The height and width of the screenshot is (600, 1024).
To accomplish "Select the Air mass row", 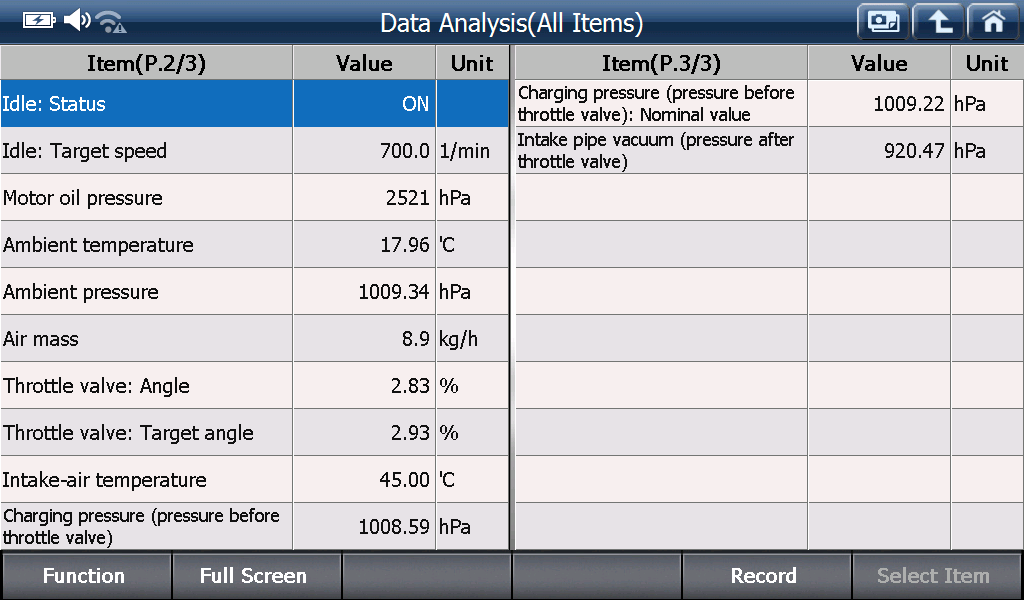I will (255, 338).
